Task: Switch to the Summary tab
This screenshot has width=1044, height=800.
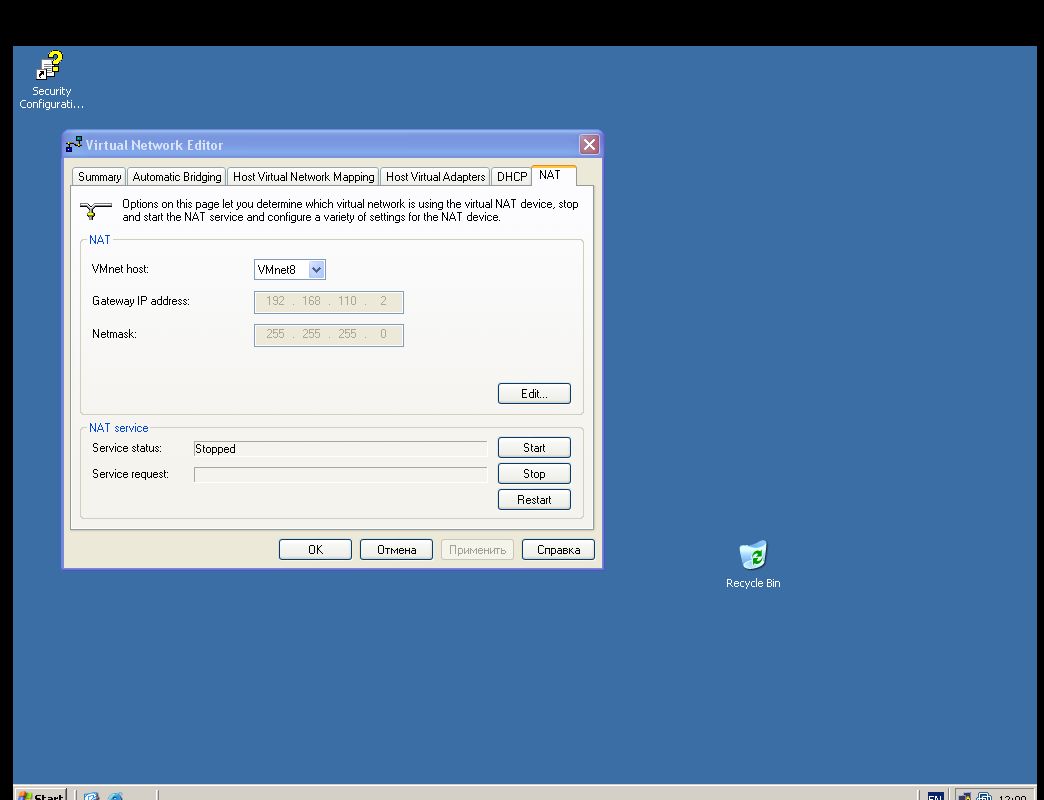Action: [99, 176]
